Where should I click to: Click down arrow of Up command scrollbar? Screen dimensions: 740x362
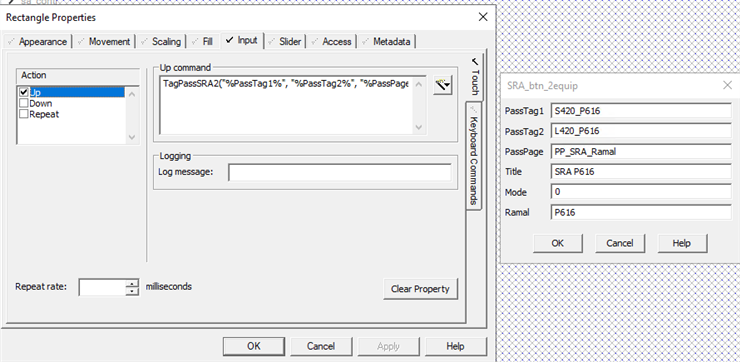(419, 127)
